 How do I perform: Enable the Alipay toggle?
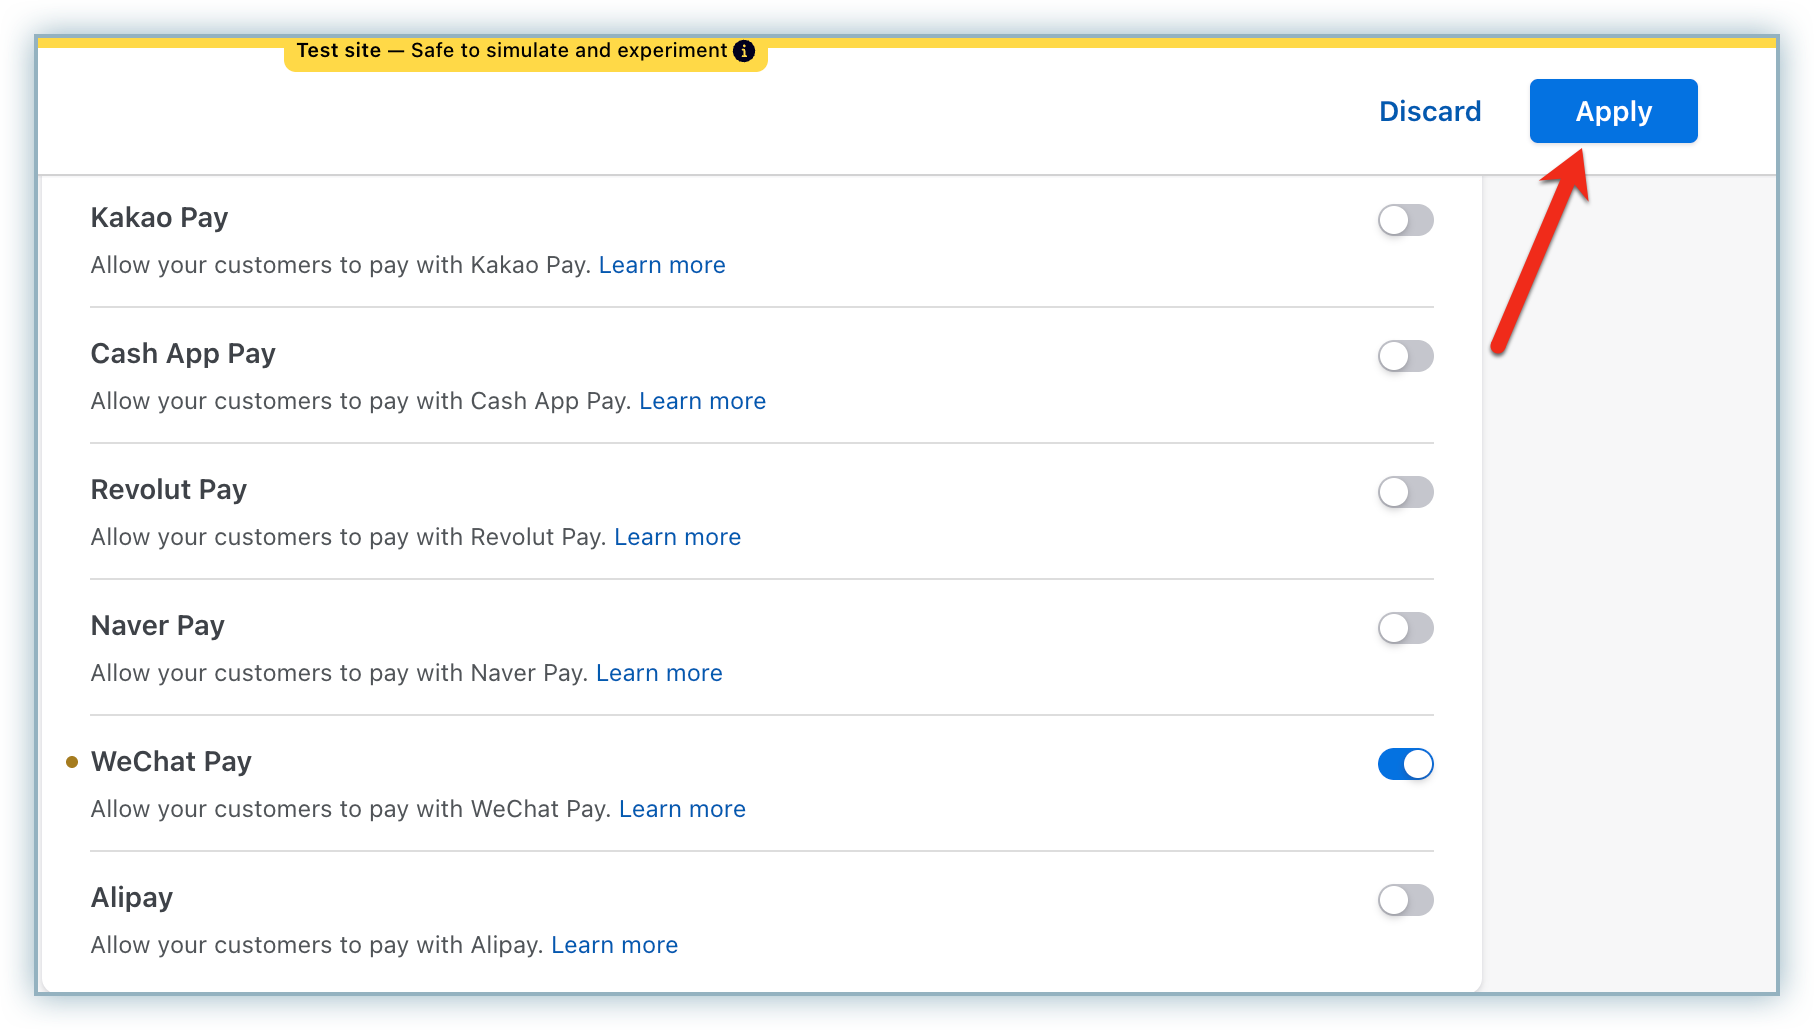pyautogui.click(x=1405, y=900)
